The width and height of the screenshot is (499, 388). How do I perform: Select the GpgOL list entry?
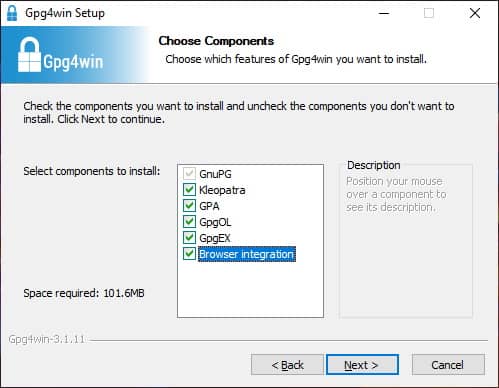[215, 222]
